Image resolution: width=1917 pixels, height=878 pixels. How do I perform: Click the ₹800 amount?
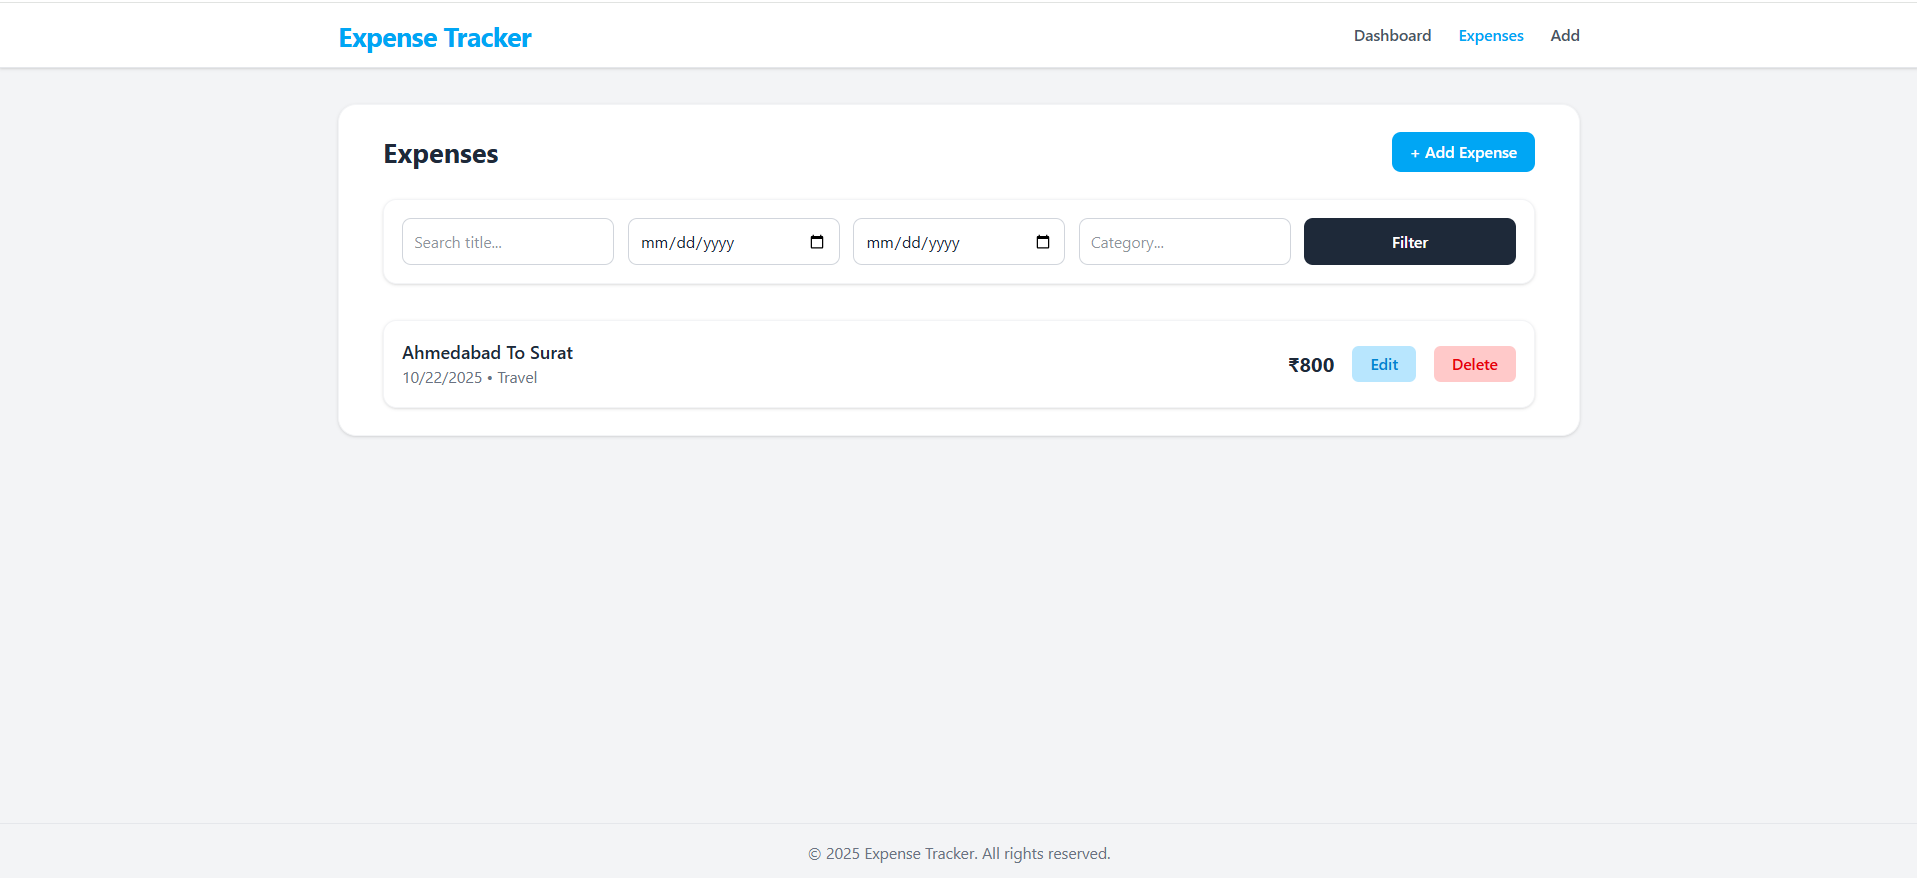pyautogui.click(x=1310, y=365)
